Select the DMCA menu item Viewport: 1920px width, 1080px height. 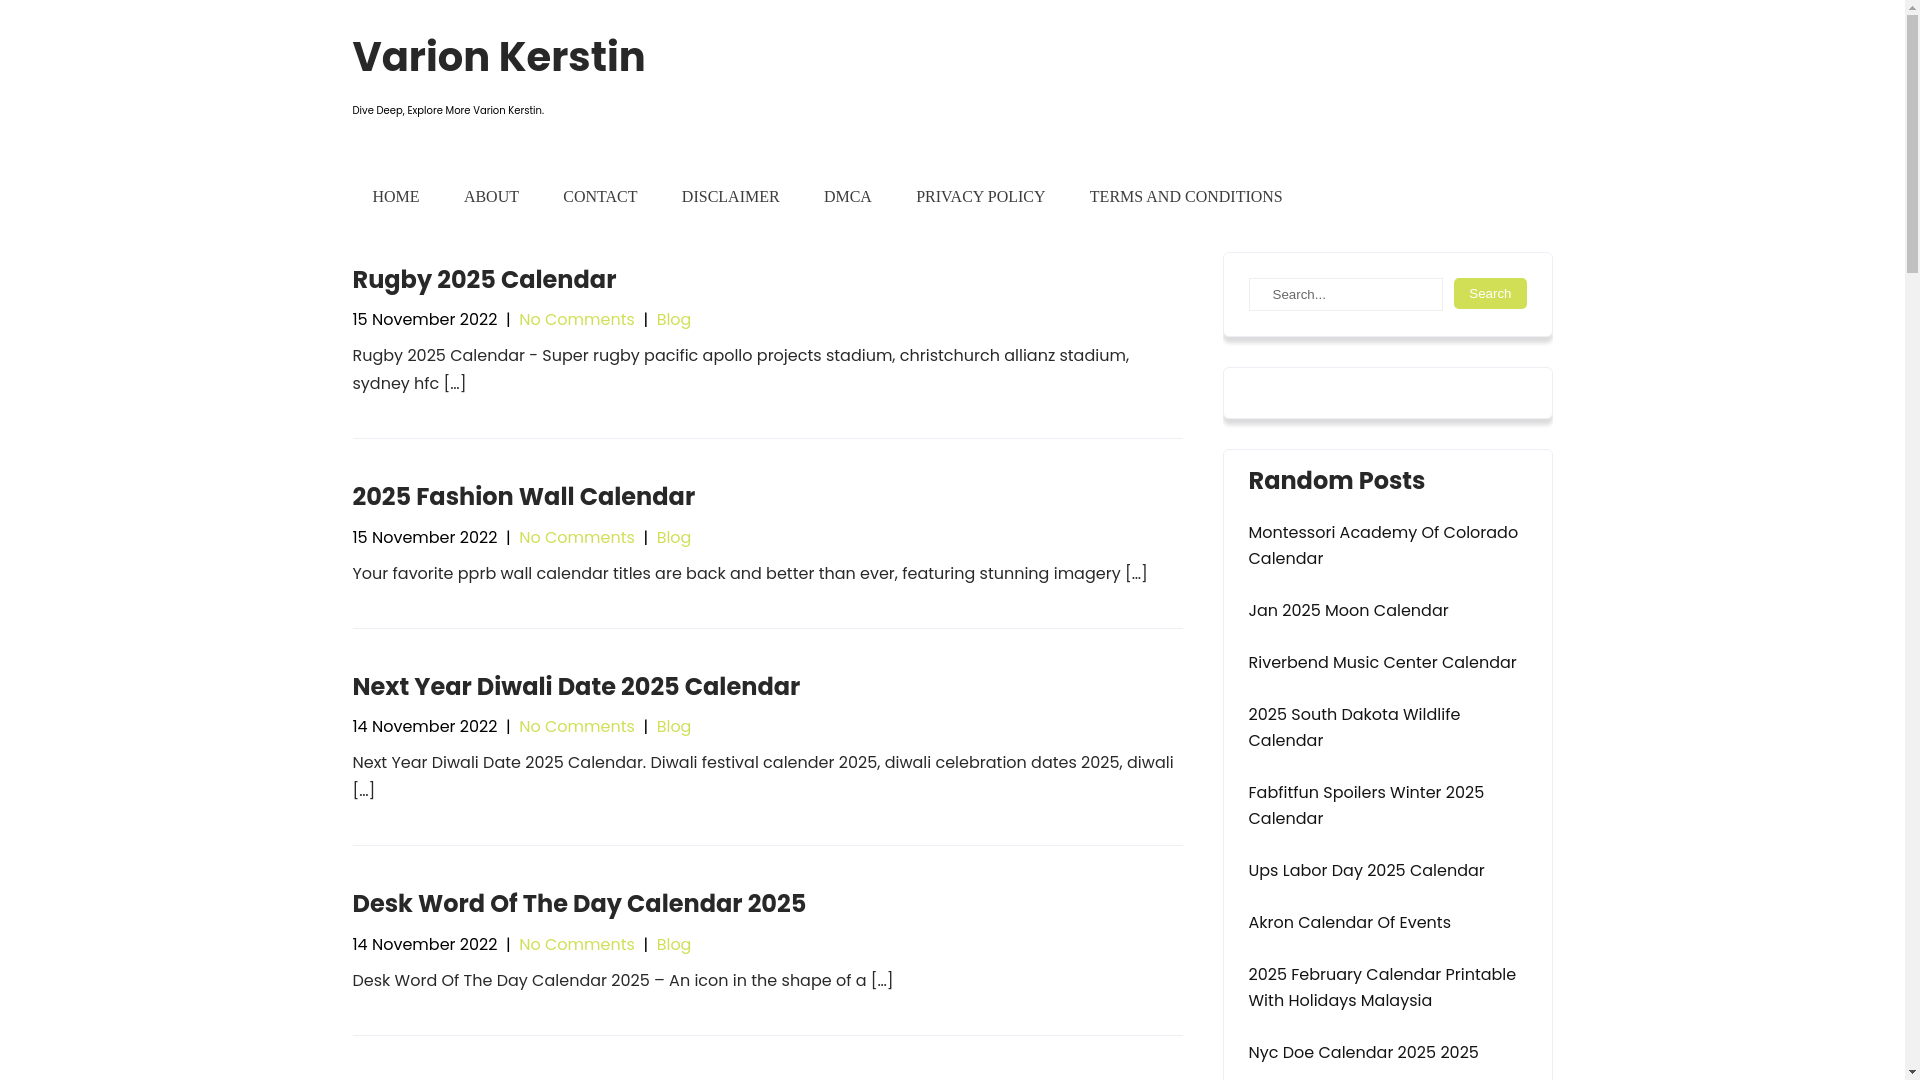847,197
